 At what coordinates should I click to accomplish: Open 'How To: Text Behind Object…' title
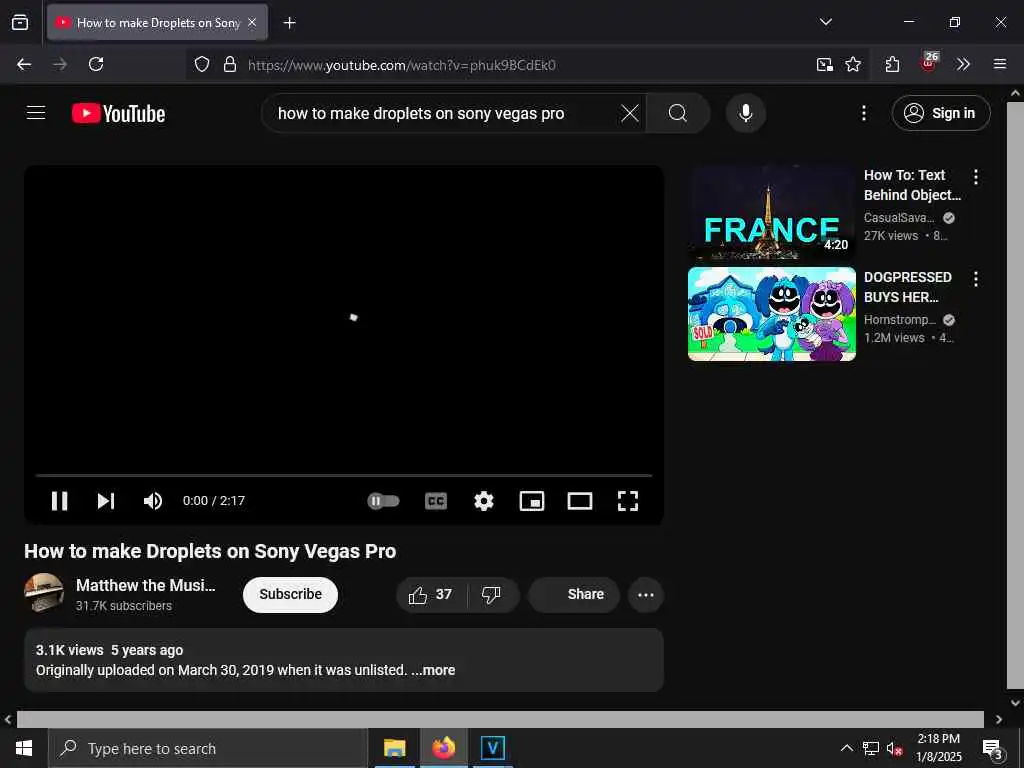point(912,185)
